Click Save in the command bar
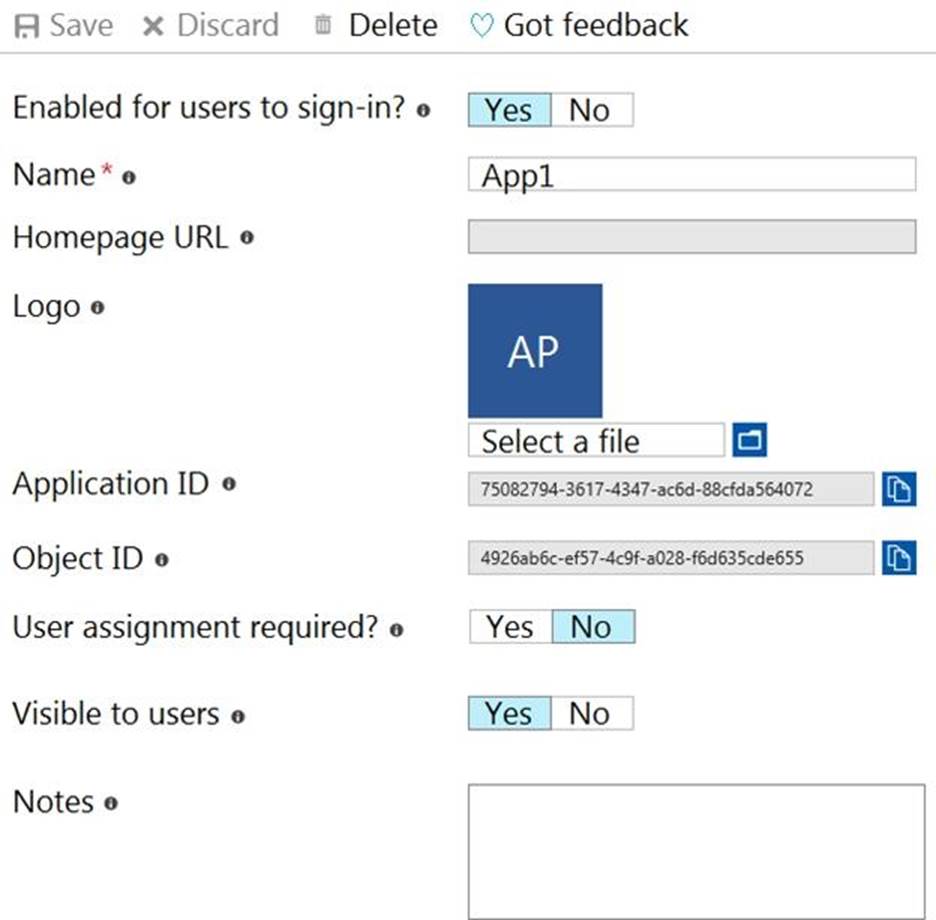936x920 pixels. 62,25
